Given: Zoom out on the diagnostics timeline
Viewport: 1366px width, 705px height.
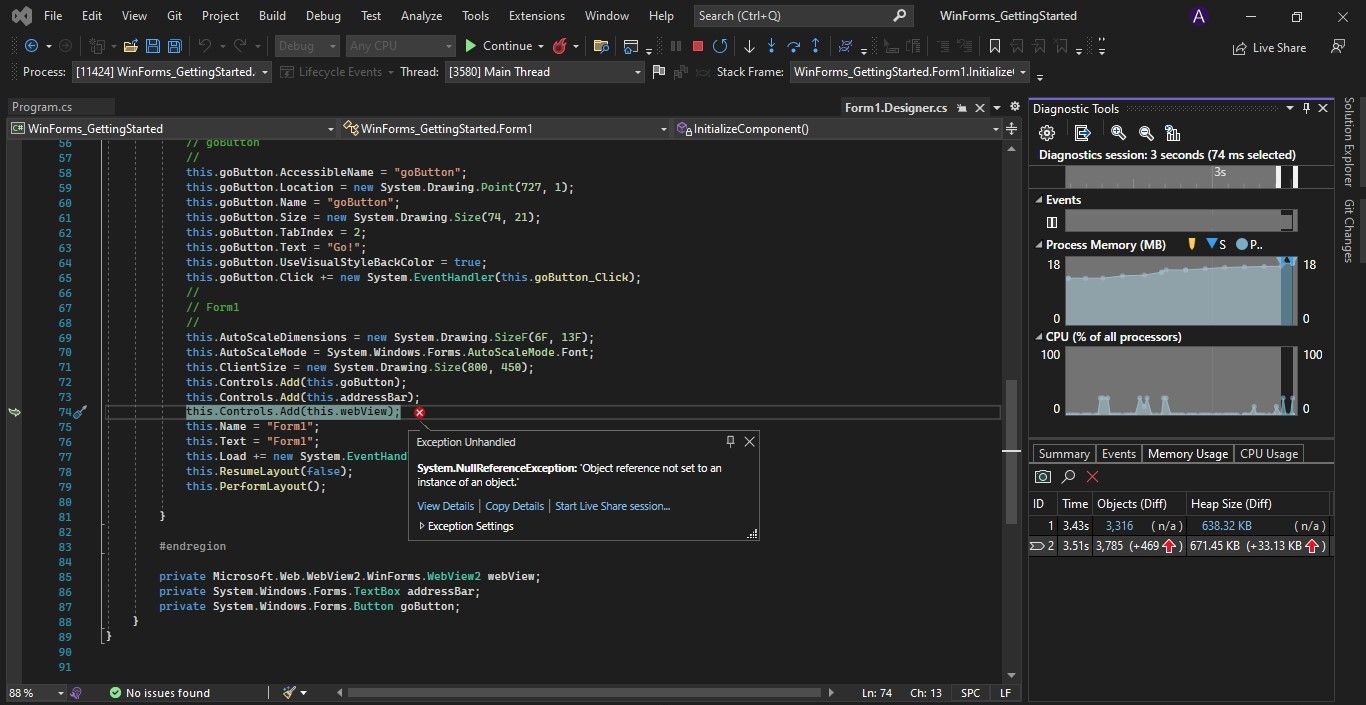Looking at the screenshot, I should click(x=1146, y=133).
